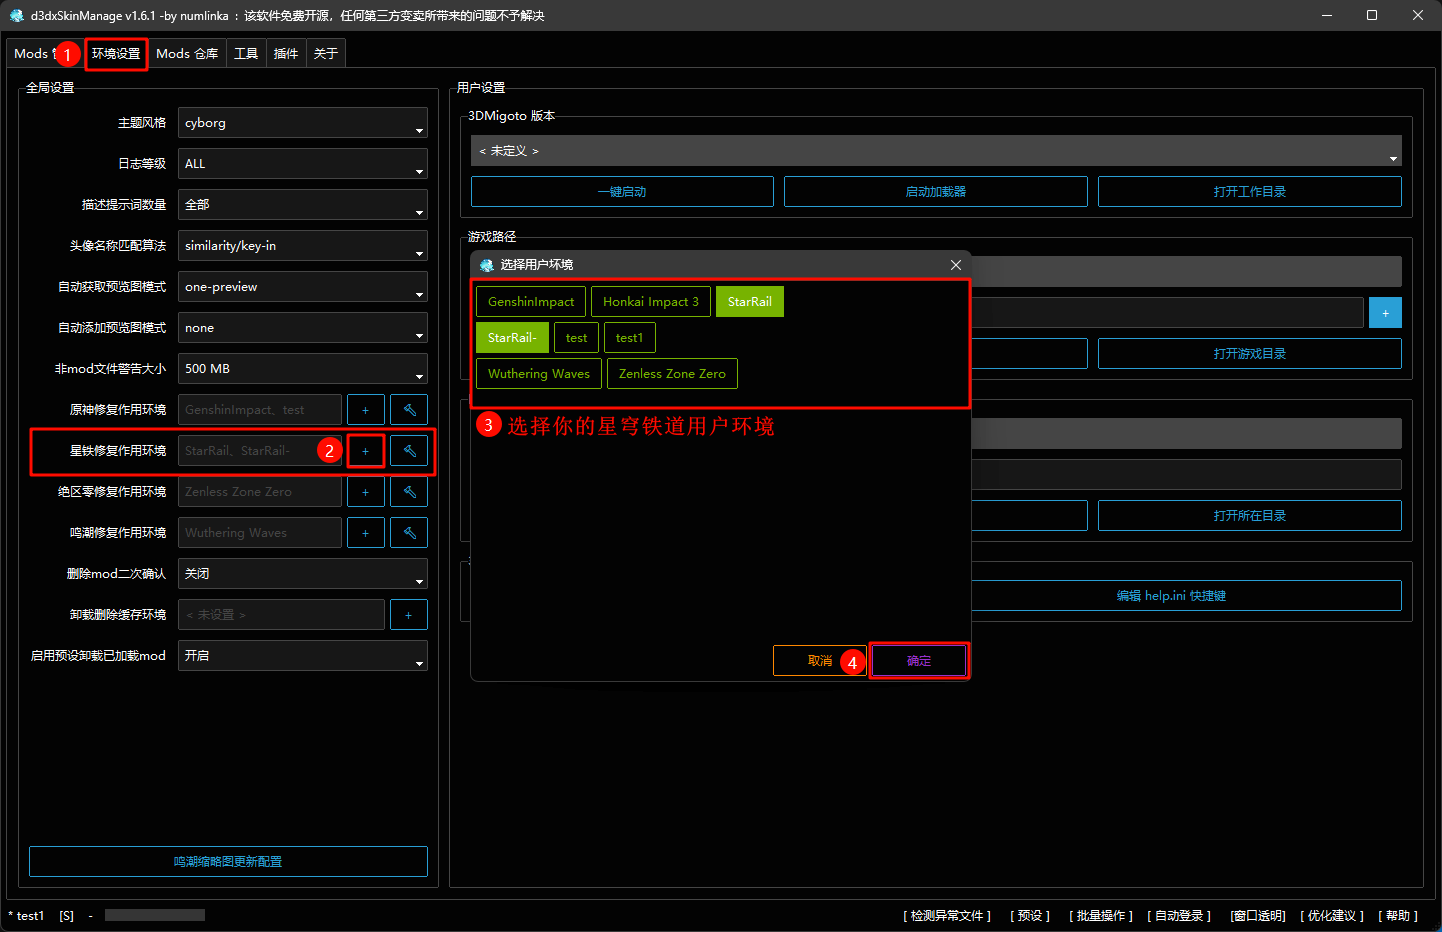The image size is (1442, 932).
Task: Click the 原神修复作用环境 field
Action: point(260,410)
